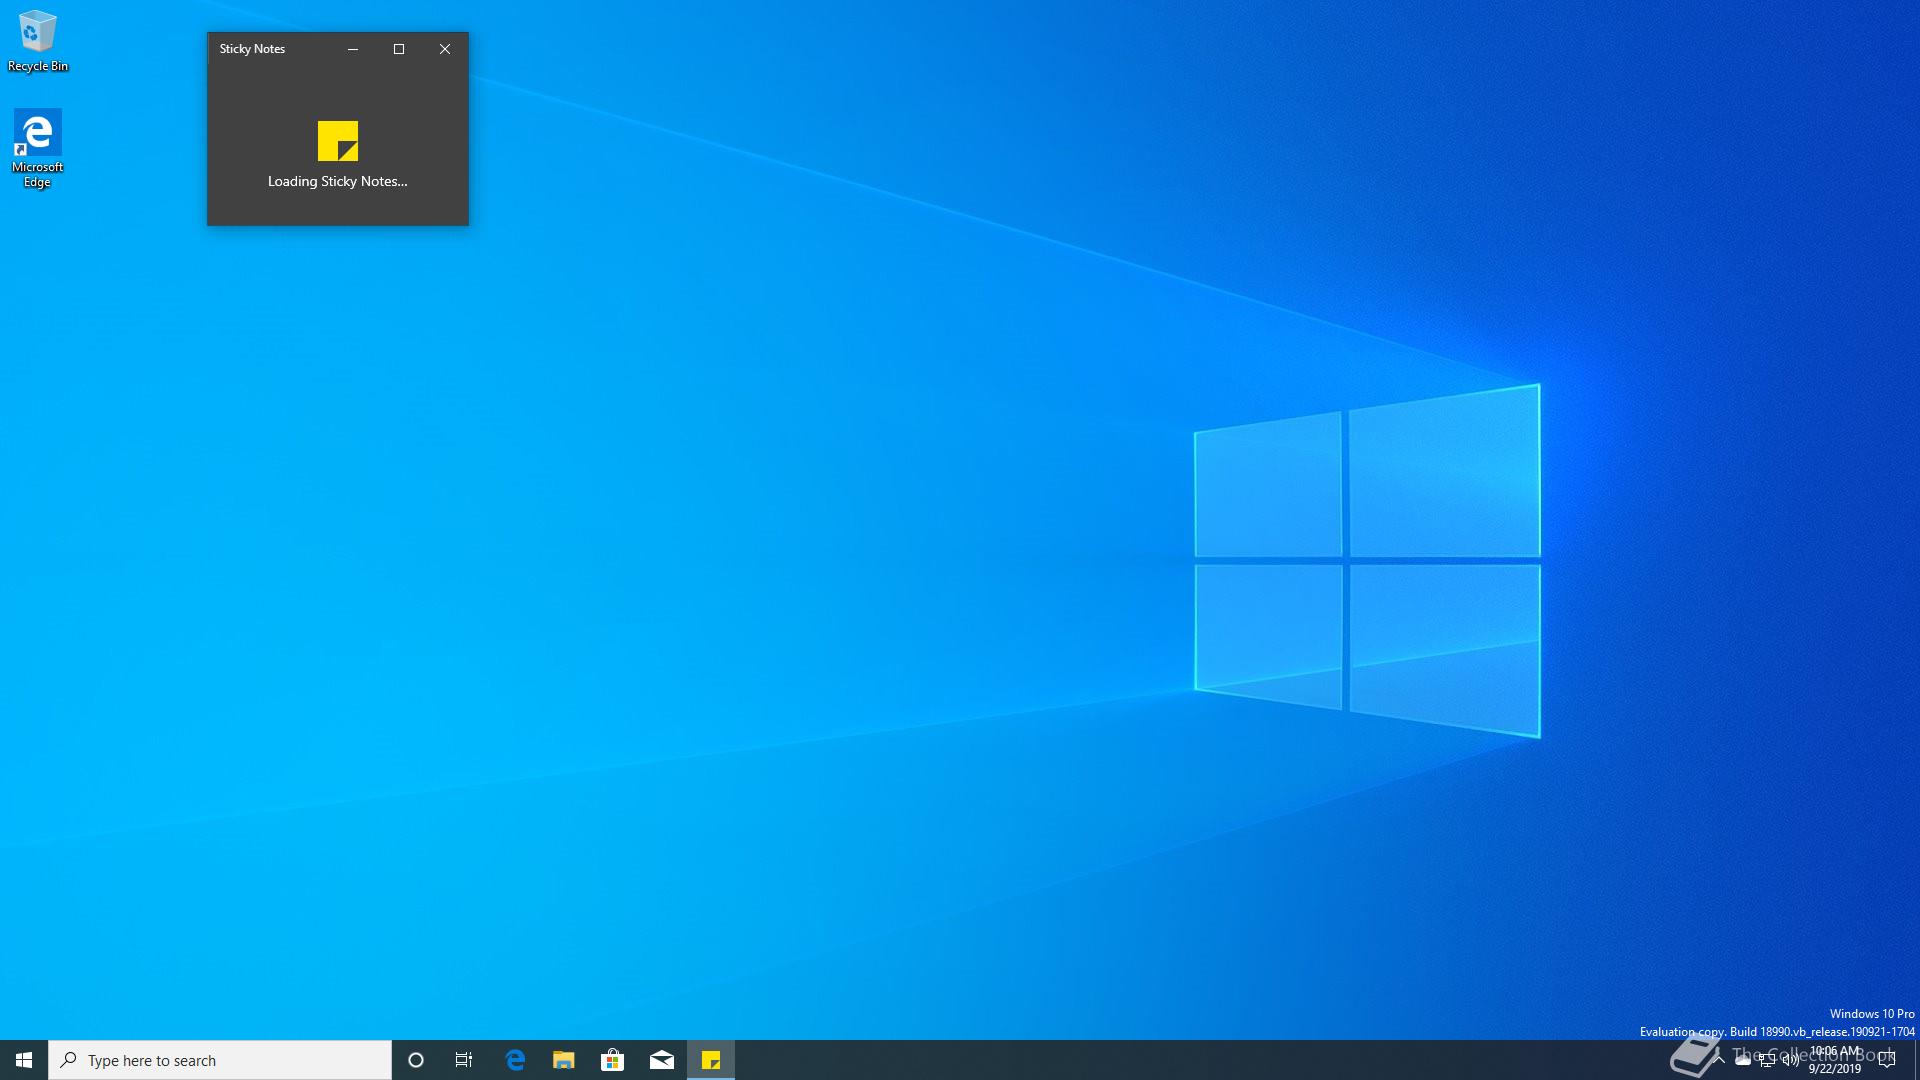Click into the taskbar search box
The width and height of the screenshot is (1920, 1080).
coord(220,1060)
